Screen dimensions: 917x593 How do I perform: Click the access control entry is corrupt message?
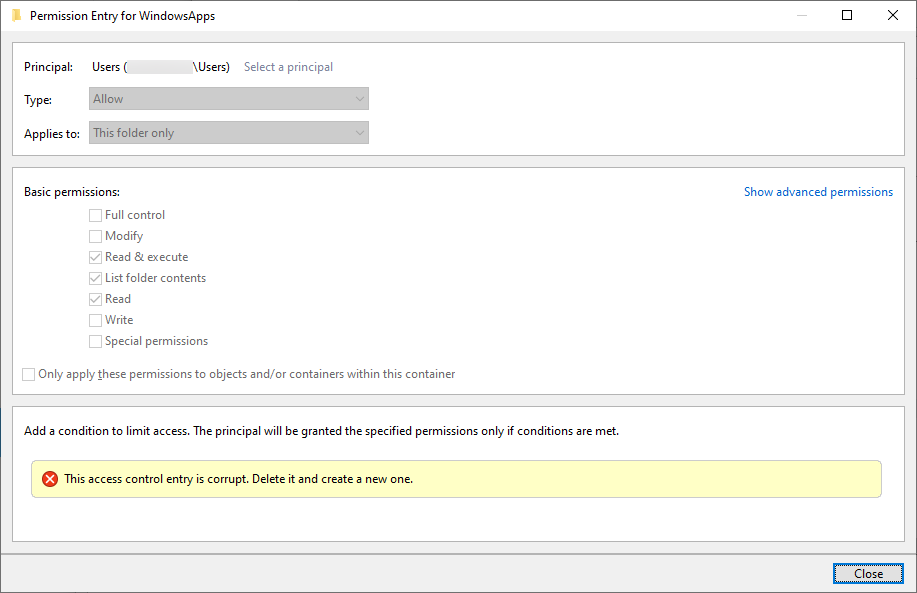tap(239, 479)
